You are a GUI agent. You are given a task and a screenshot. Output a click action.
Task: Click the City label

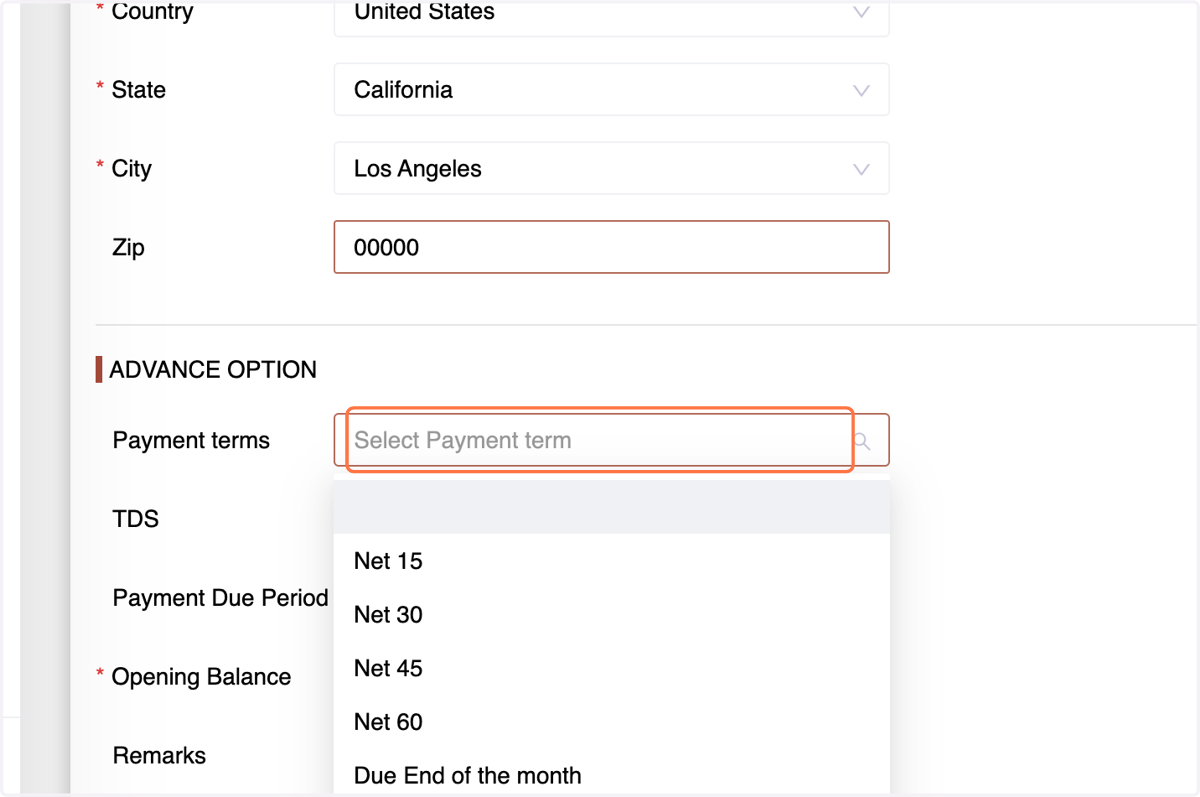pos(131,169)
